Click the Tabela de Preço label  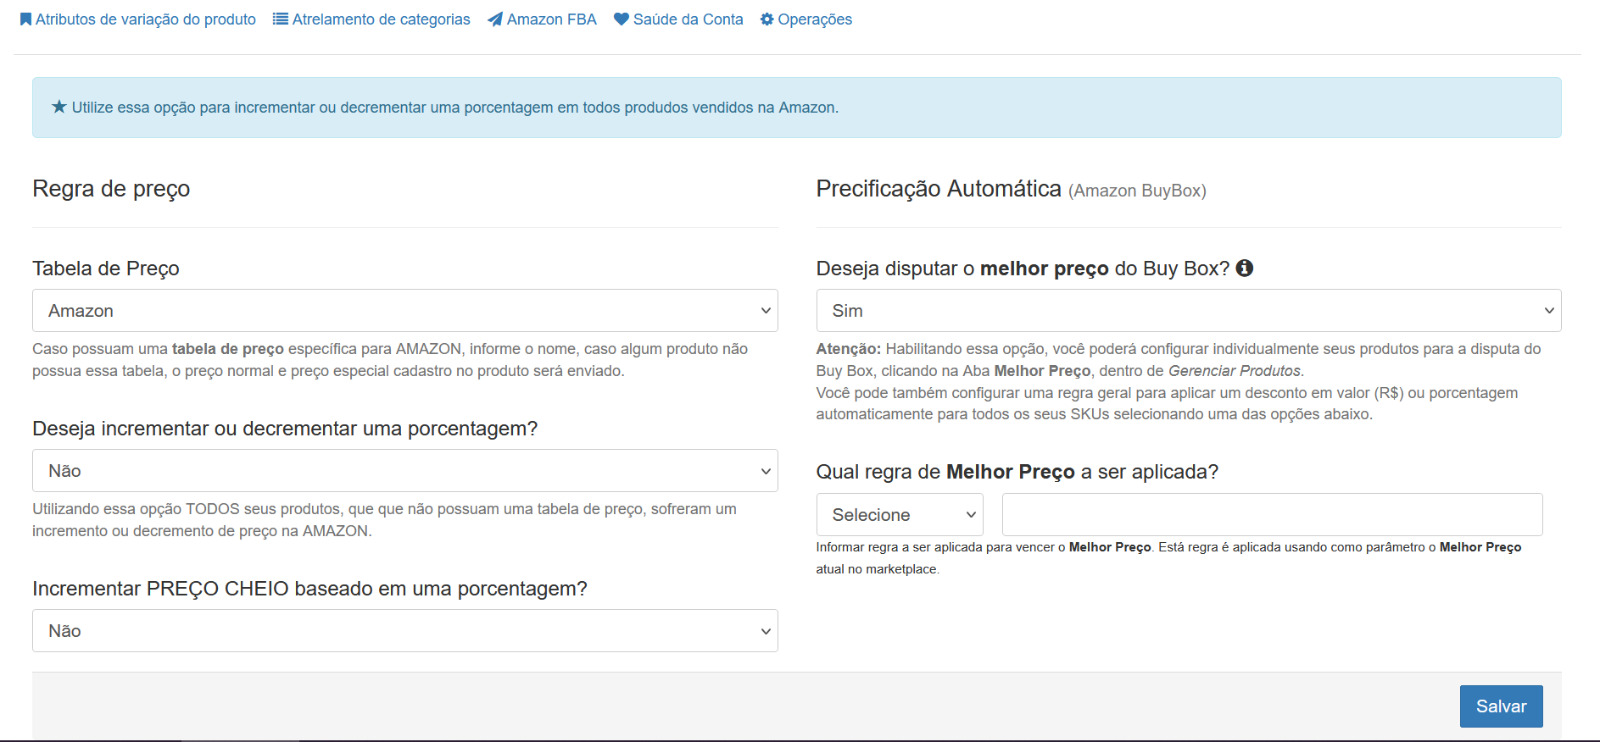click(x=106, y=268)
